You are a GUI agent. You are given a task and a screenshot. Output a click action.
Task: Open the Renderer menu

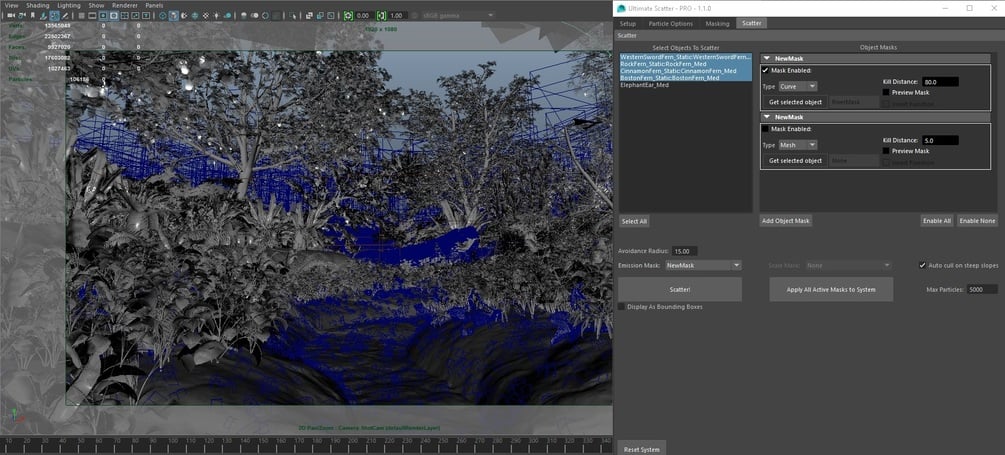click(124, 5)
